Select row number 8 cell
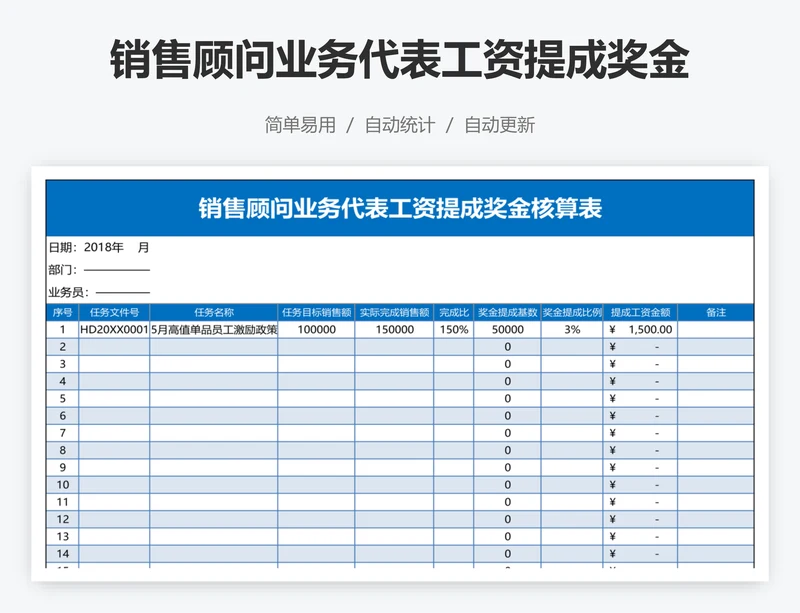The height and width of the screenshot is (613, 800). click(63, 450)
